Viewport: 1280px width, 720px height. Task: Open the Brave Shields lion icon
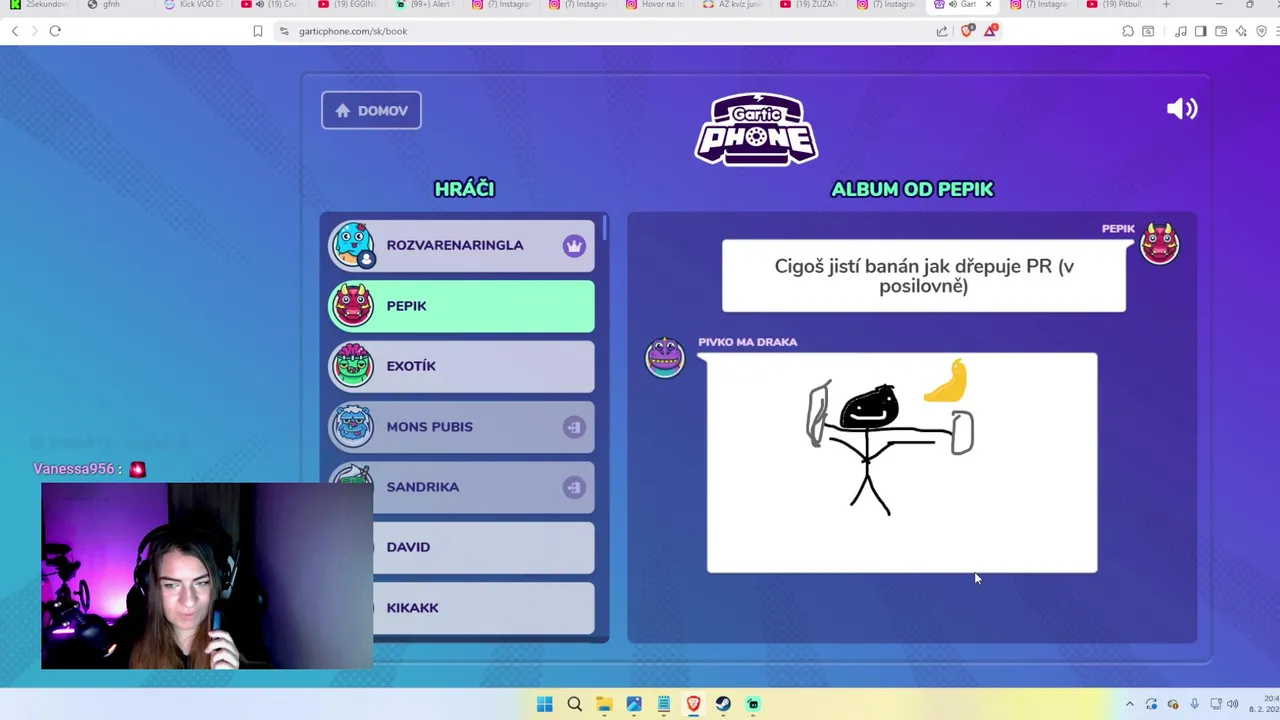pos(966,31)
